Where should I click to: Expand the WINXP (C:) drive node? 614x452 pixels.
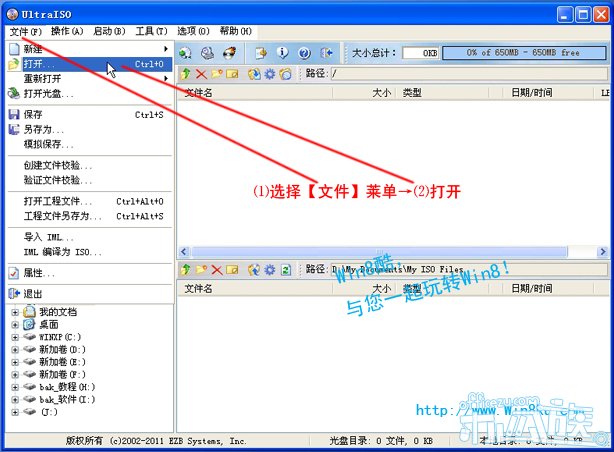click(15, 337)
